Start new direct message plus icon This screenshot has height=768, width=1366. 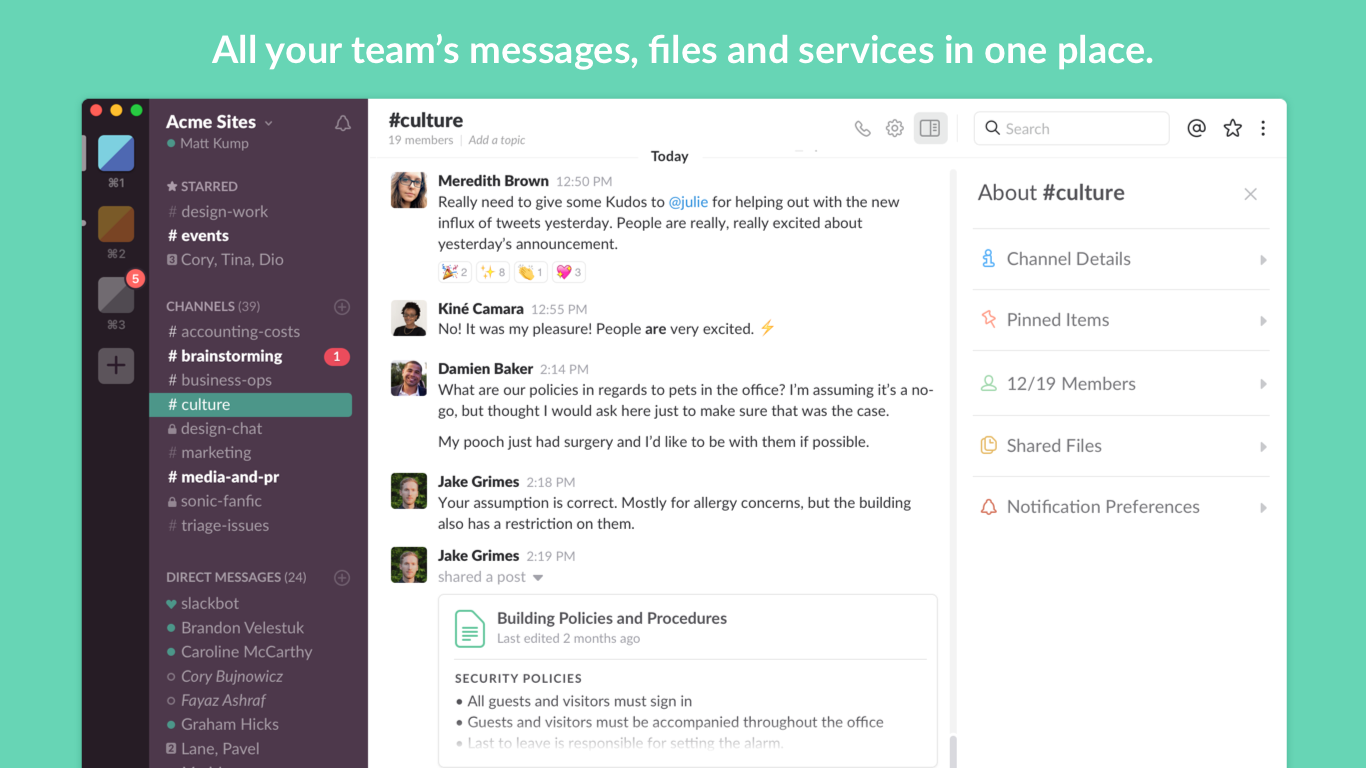coord(342,577)
